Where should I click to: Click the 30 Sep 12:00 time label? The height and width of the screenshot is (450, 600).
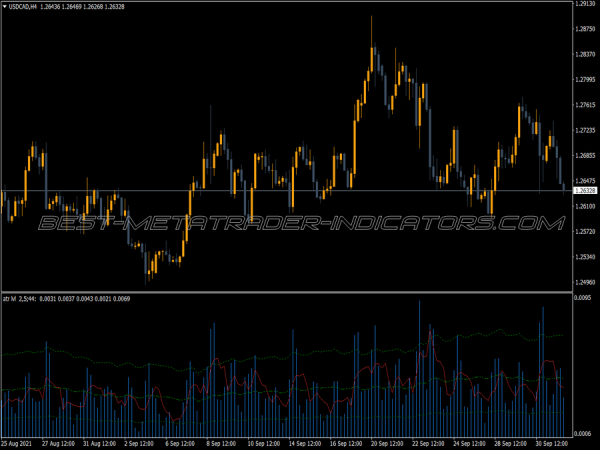click(x=552, y=444)
